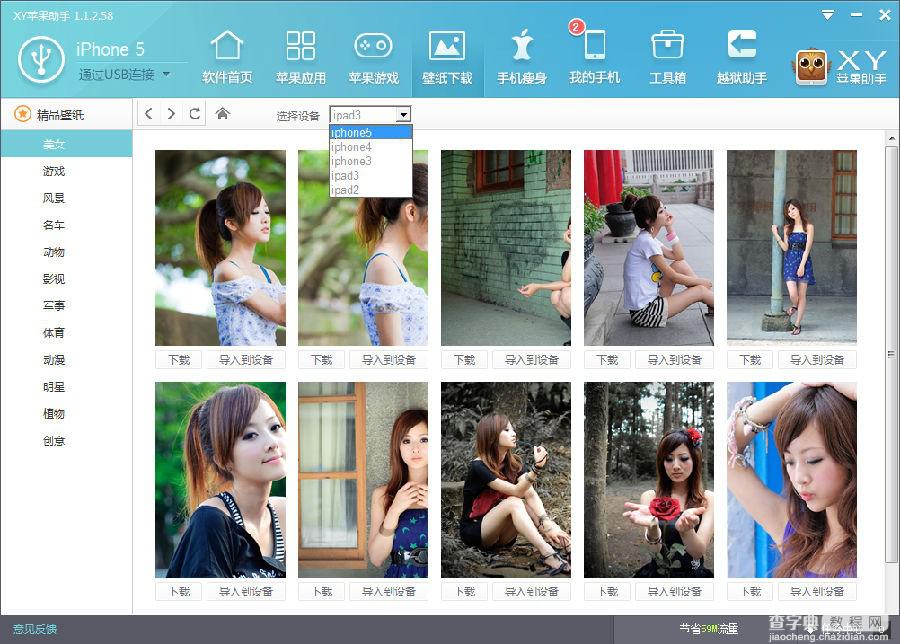The image size is (900, 644).
Task: Go back with the left arrow icon
Action: click(x=149, y=114)
